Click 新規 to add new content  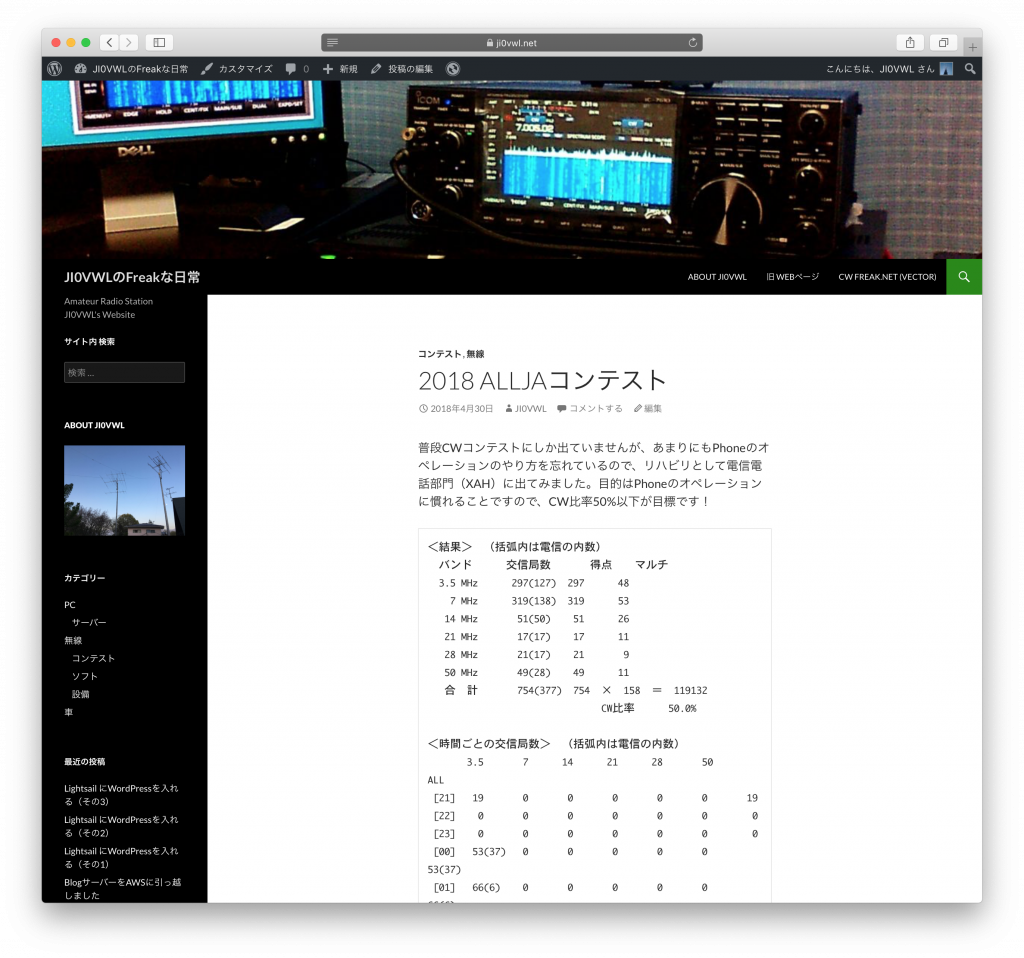click(340, 69)
